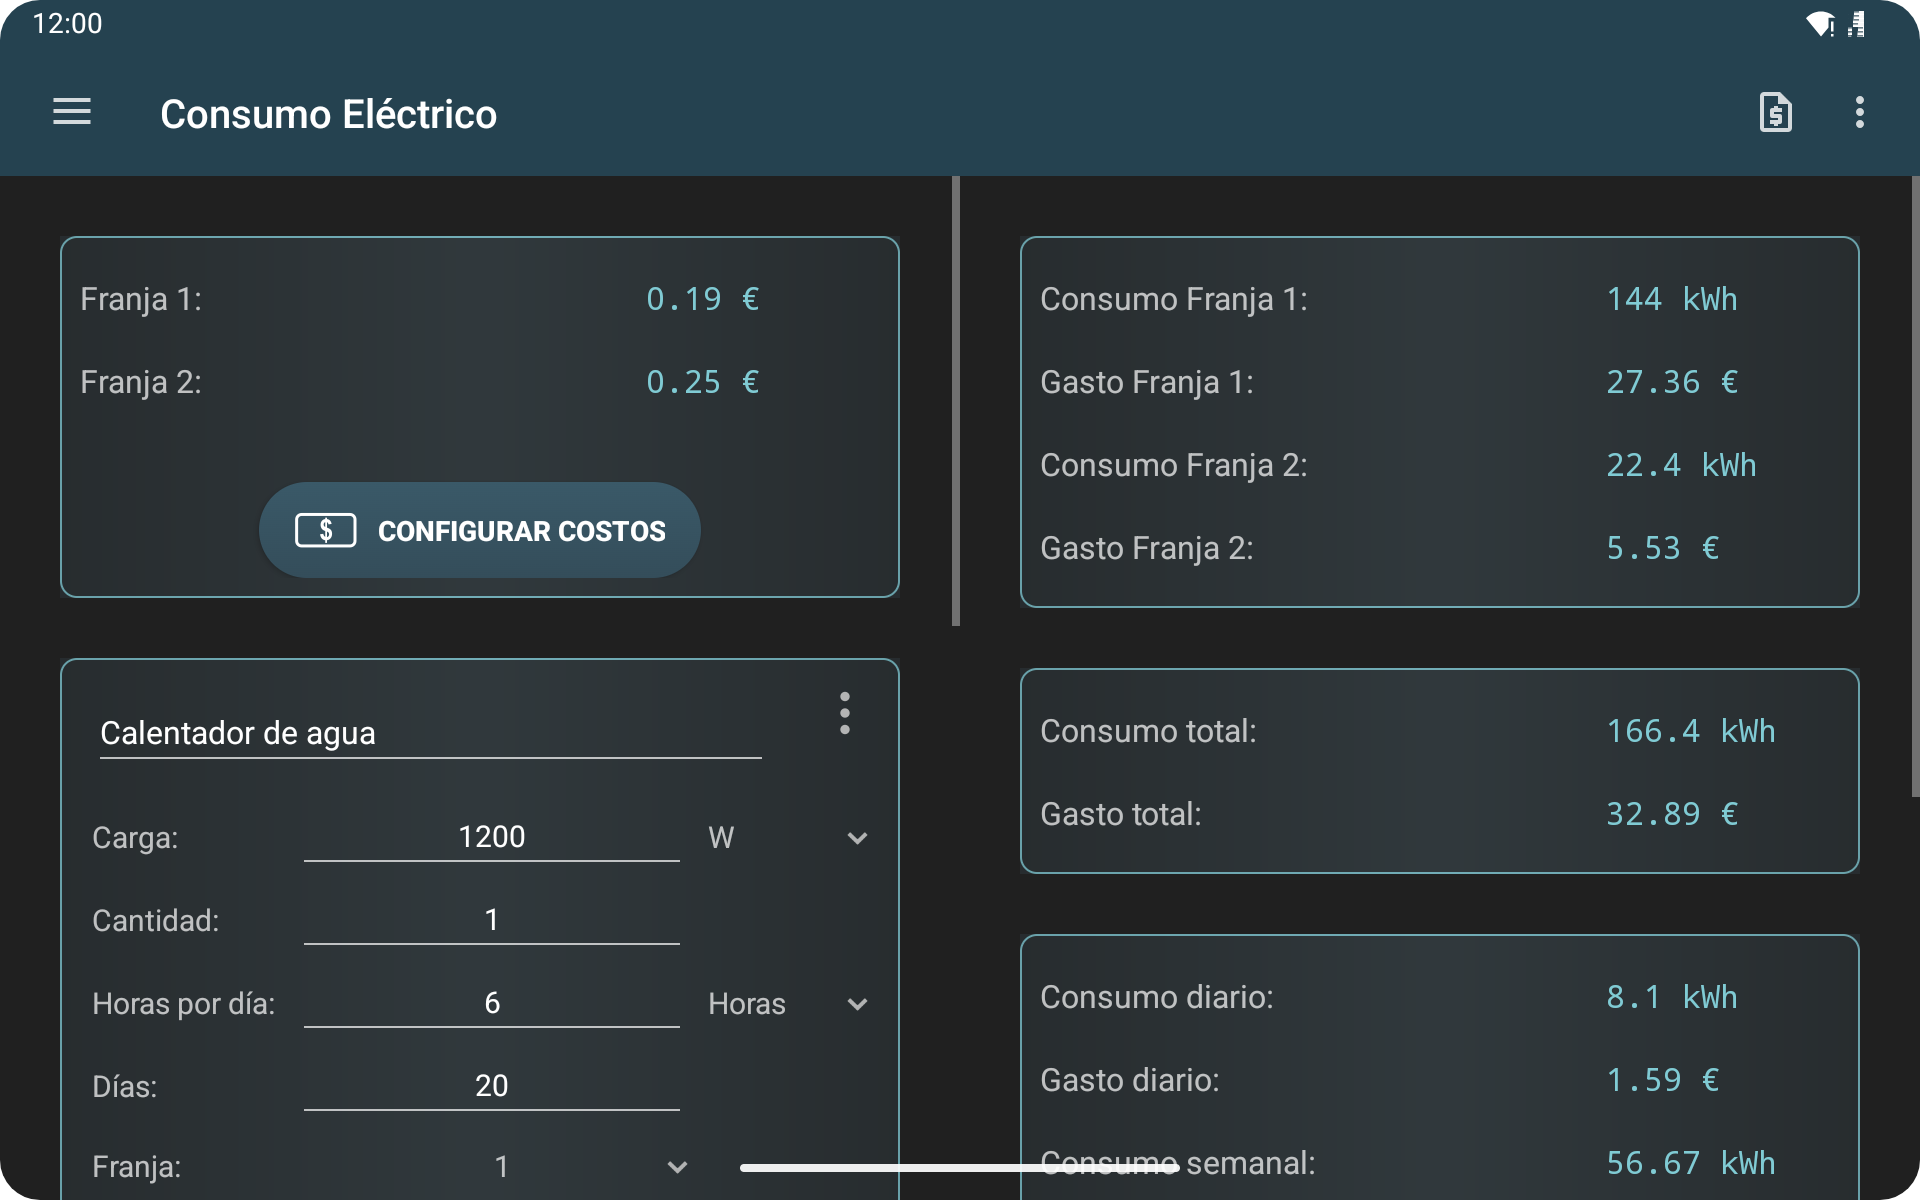Click the Franja 1 price 0.19 €
Screen dimensions: 1920x1200
coord(703,299)
